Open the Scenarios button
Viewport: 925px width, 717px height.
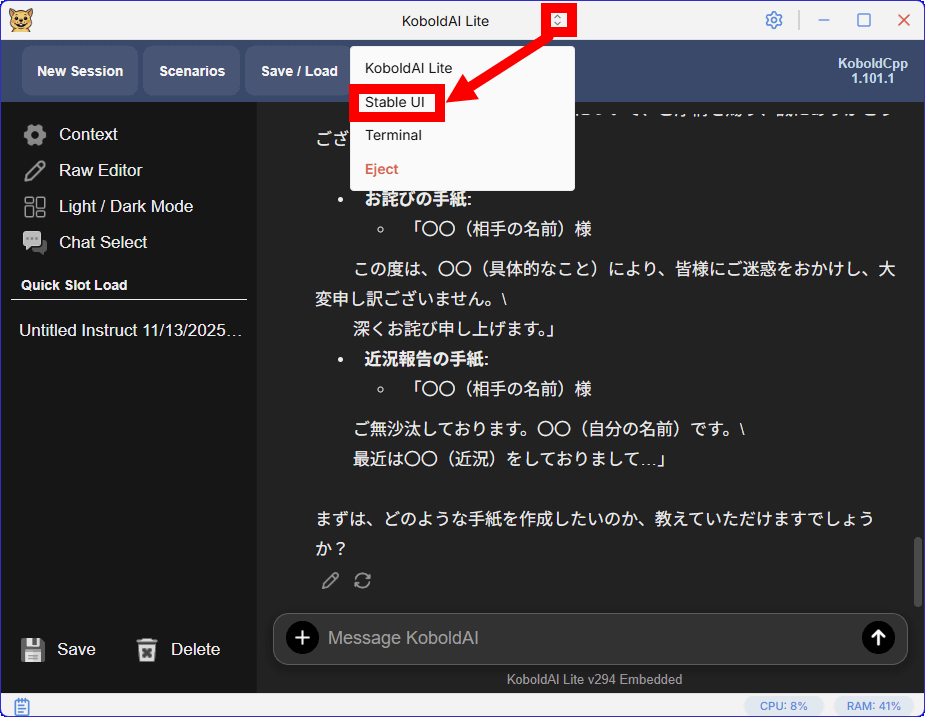192,71
